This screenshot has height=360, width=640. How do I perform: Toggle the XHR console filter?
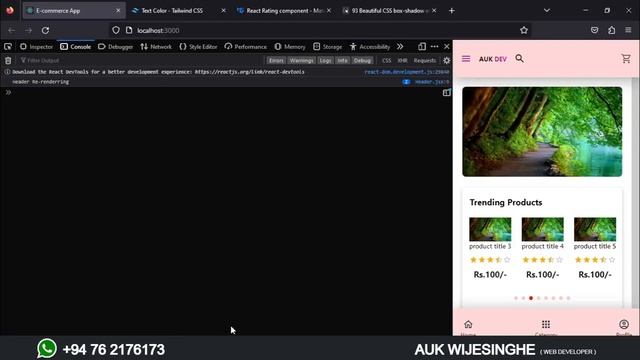point(402,60)
